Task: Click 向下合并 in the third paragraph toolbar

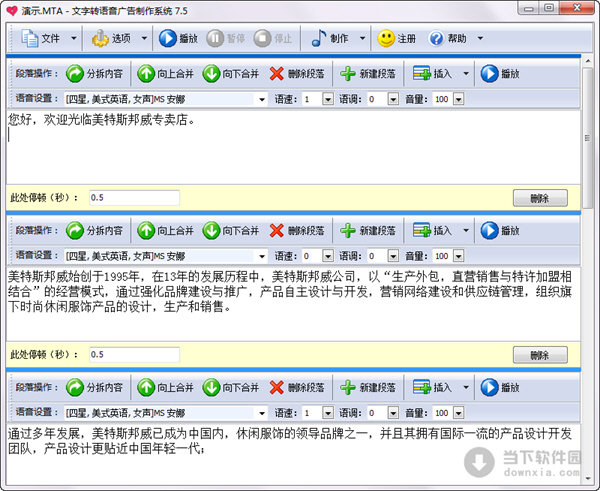Action: point(231,388)
